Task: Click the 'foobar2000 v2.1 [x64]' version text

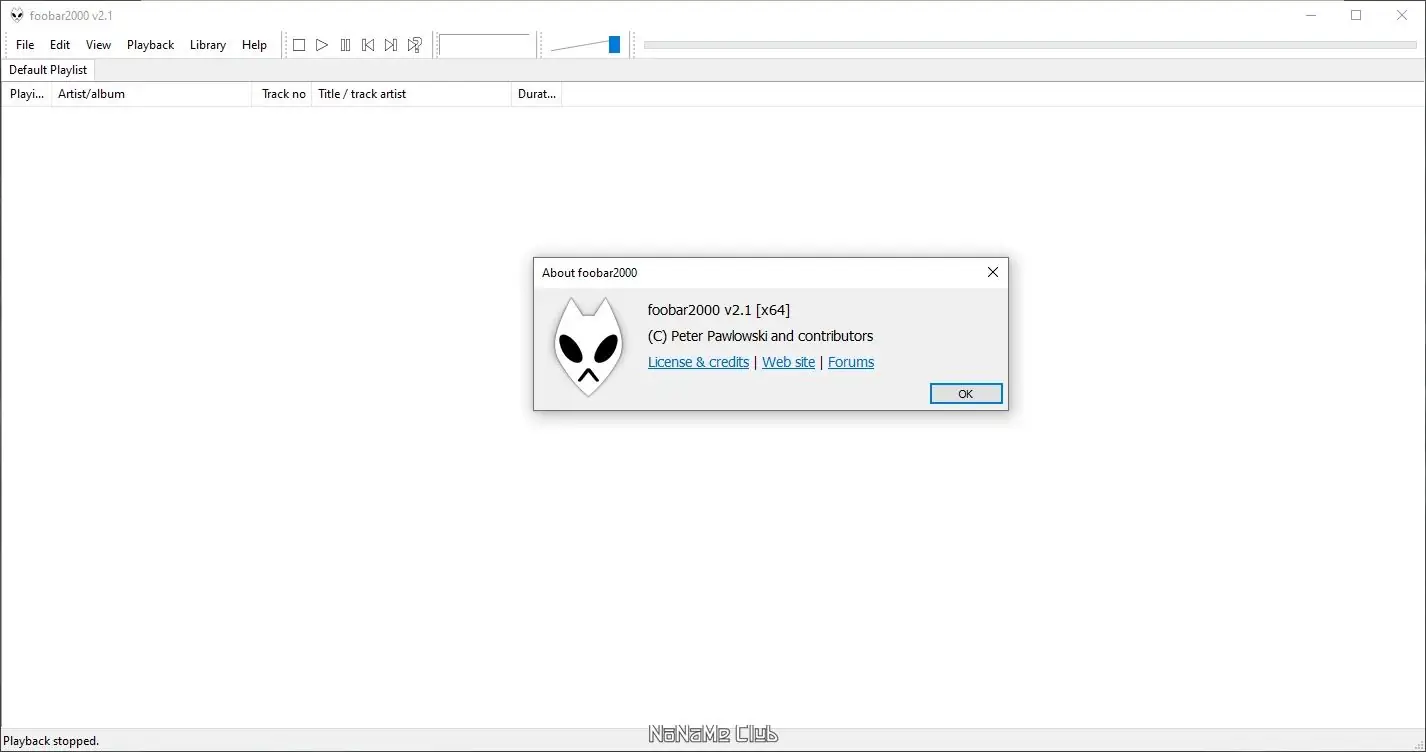Action: [719, 310]
